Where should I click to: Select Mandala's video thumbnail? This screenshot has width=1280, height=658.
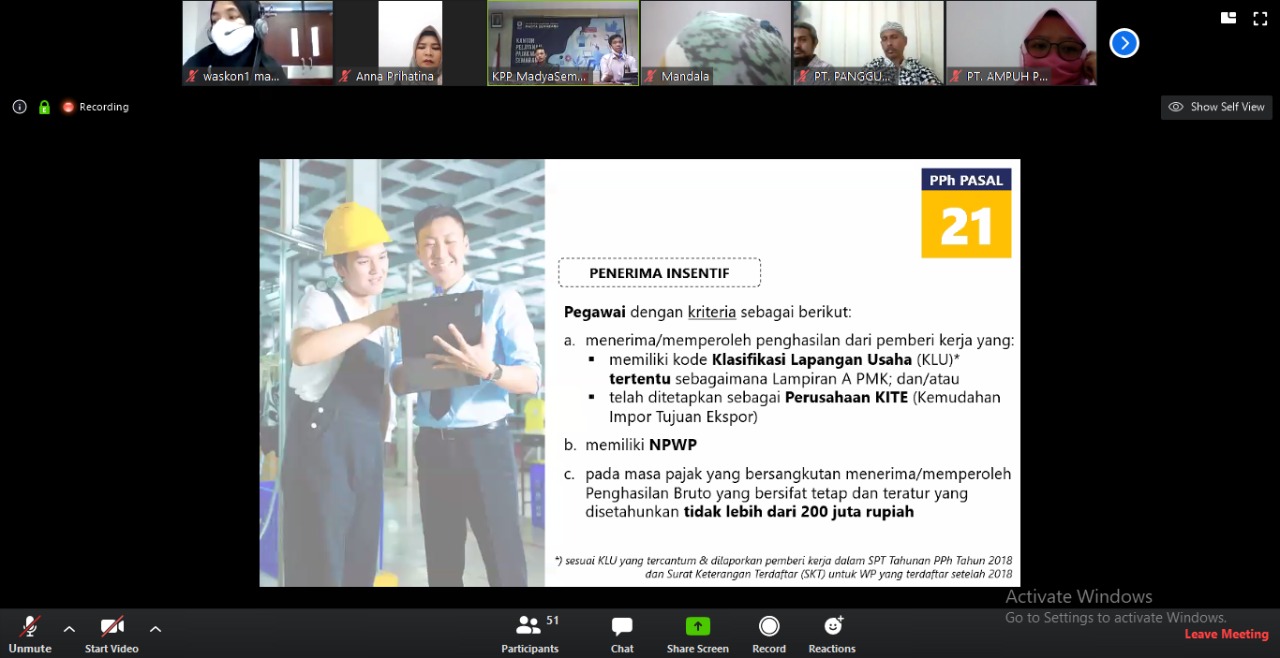715,43
